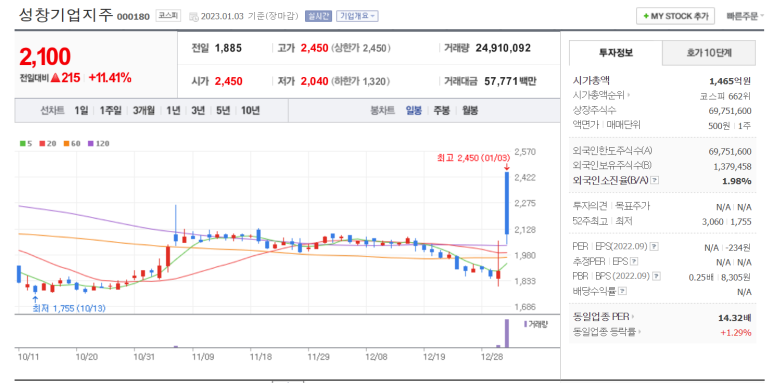This screenshot has width=773, height=383.
Task: Click the 최고 2,450 (01/03) chart marker
Action: point(473,158)
